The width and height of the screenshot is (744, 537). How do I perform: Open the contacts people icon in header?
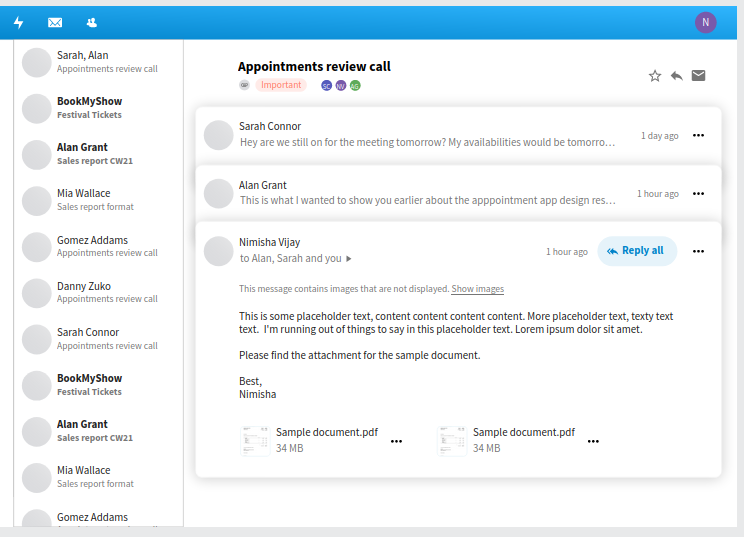92,22
